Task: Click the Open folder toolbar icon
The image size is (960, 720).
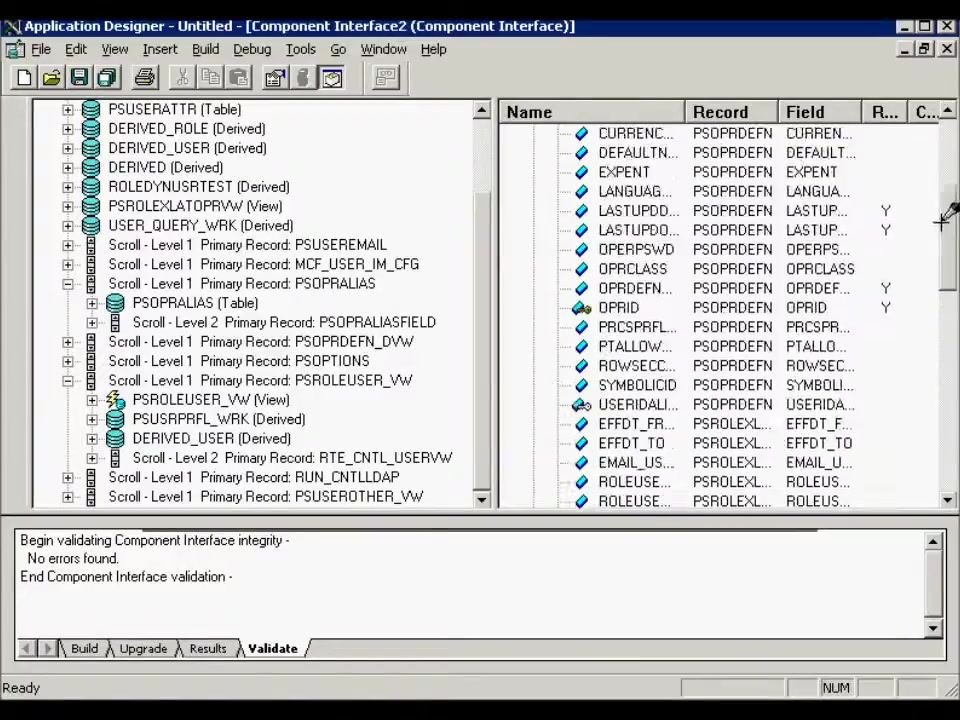Action: pos(51,78)
